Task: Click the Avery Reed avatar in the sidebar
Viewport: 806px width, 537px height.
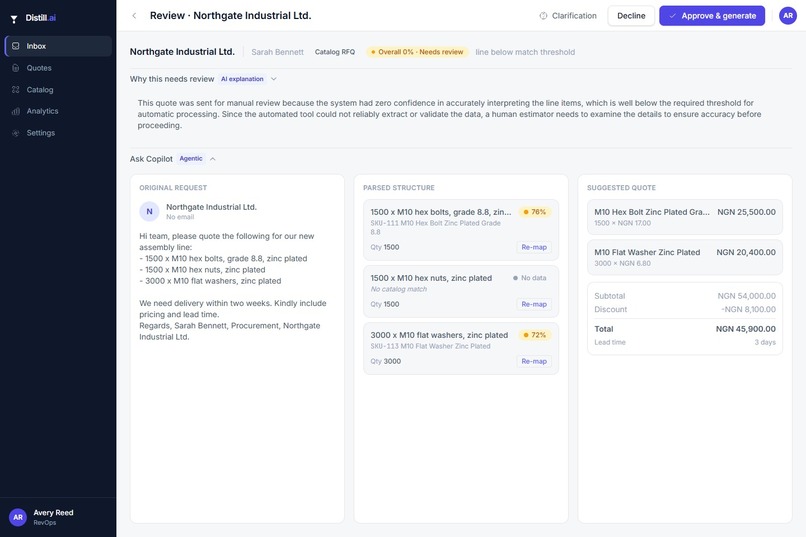Action: 18,517
